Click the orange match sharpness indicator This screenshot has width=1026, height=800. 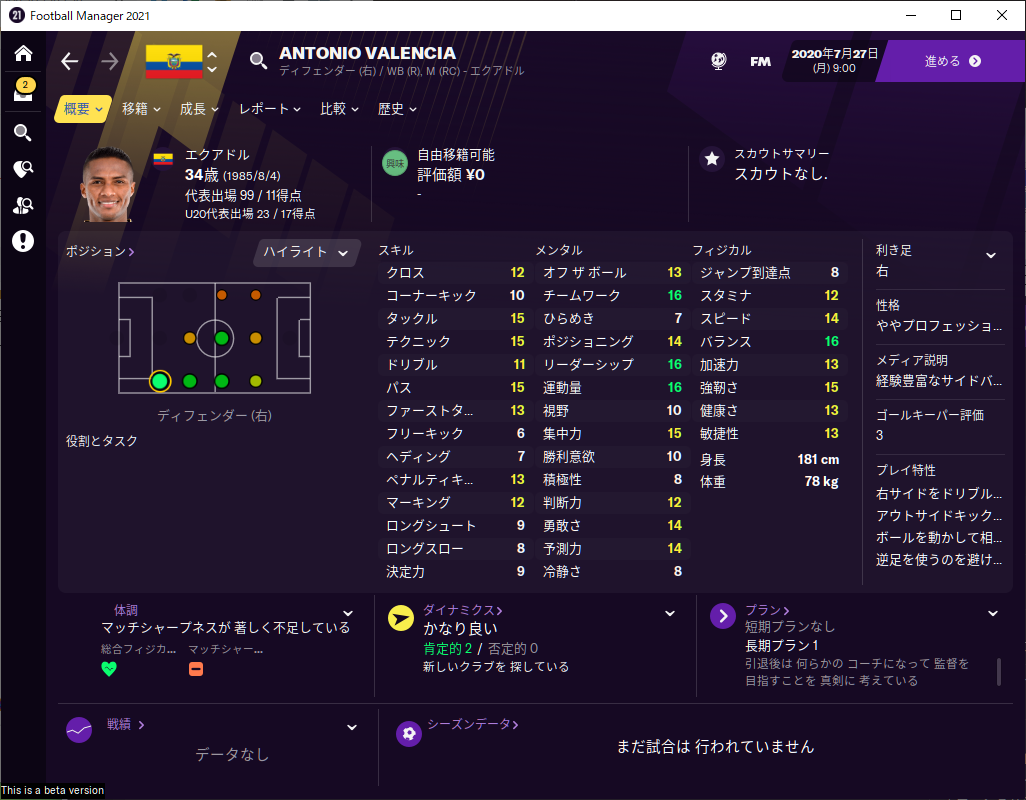click(x=196, y=669)
